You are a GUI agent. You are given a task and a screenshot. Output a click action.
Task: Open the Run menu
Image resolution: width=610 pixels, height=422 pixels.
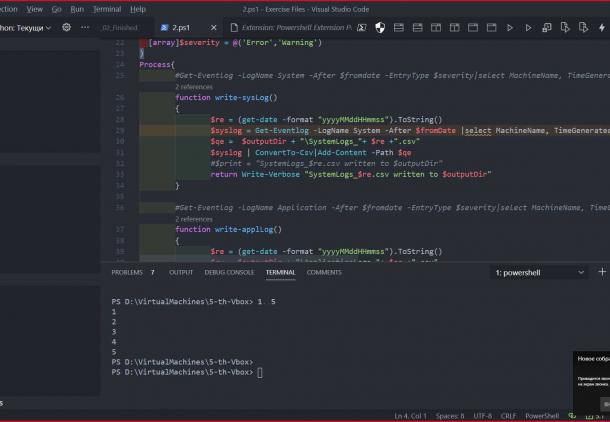coord(77,9)
